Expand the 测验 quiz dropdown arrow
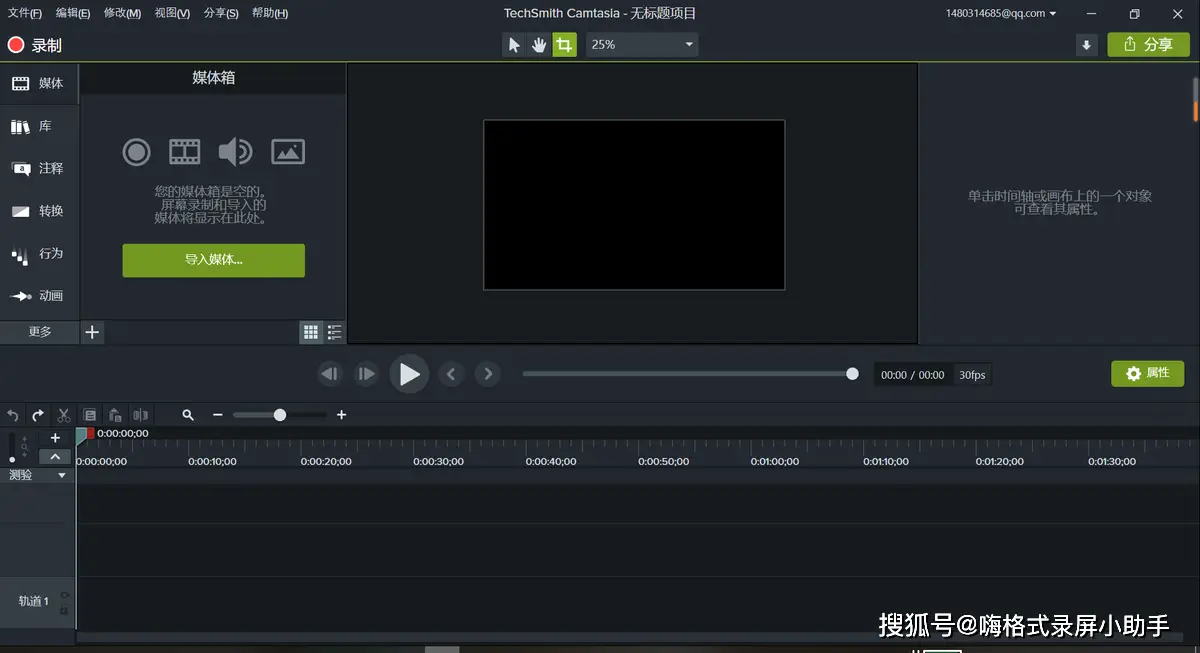This screenshot has height=653, width=1200. (x=62, y=476)
